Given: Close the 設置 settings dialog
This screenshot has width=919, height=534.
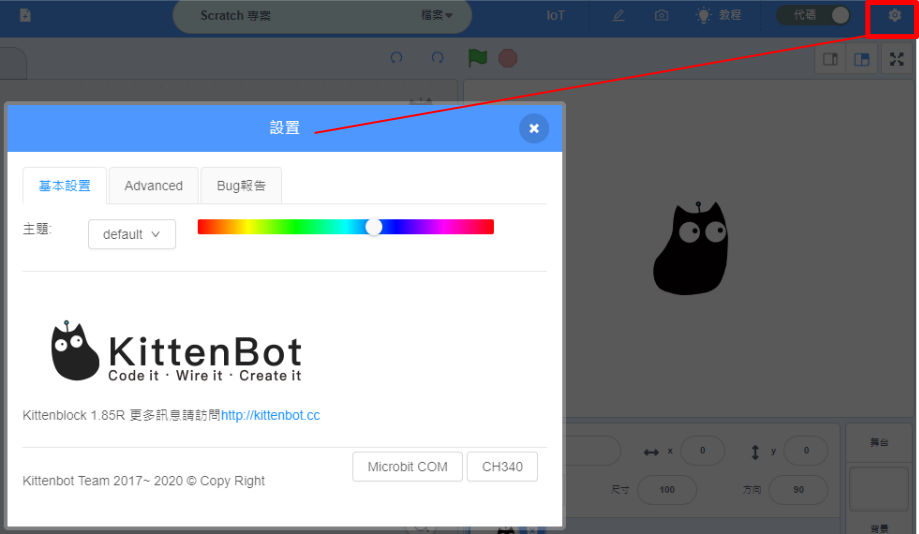Looking at the screenshot, I should pos(534,128).
